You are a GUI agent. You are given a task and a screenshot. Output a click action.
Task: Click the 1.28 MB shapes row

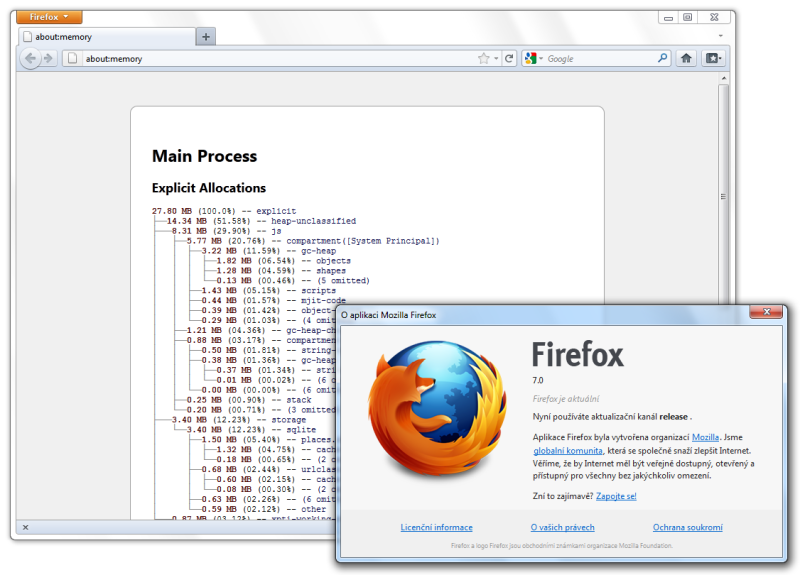[281, 270]
